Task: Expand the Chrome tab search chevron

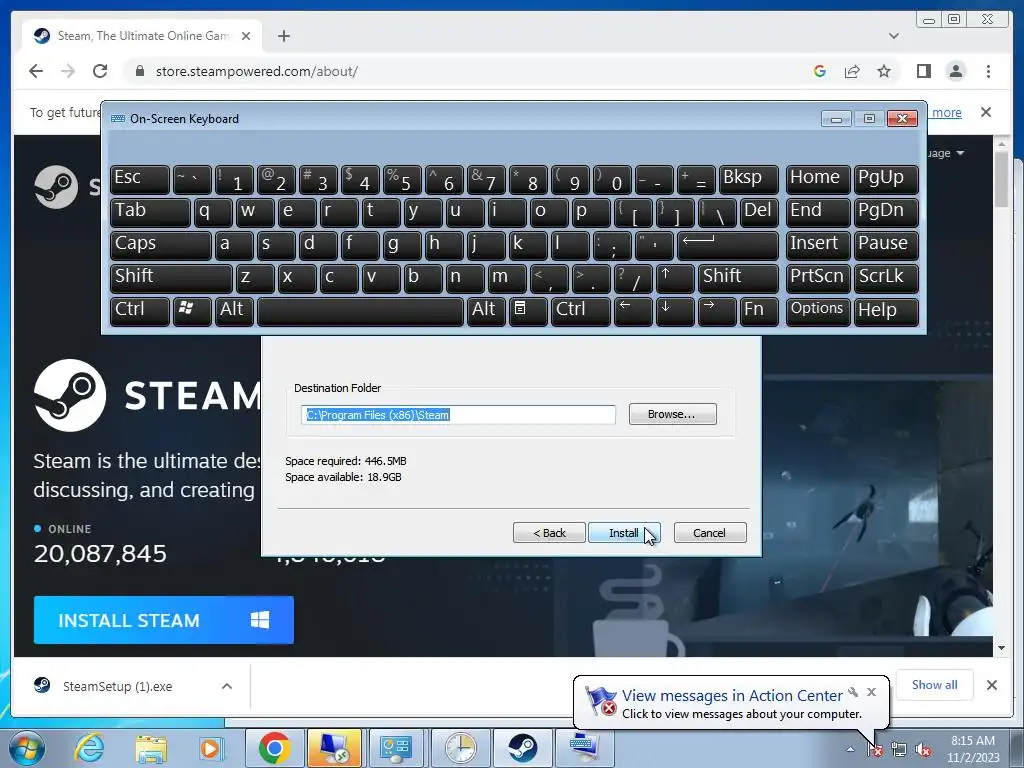Action: [x=893, y=36]
